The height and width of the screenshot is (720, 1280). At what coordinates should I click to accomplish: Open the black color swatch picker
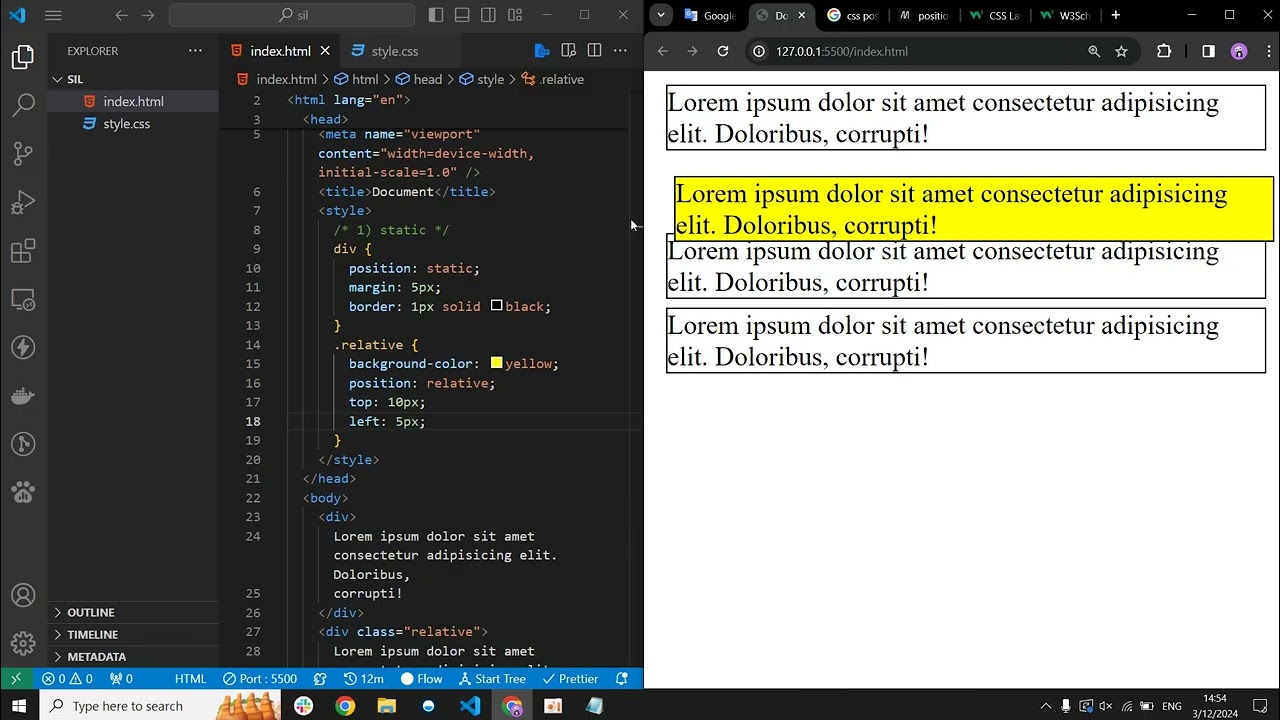pyautogui.click(x=496, y=306)
